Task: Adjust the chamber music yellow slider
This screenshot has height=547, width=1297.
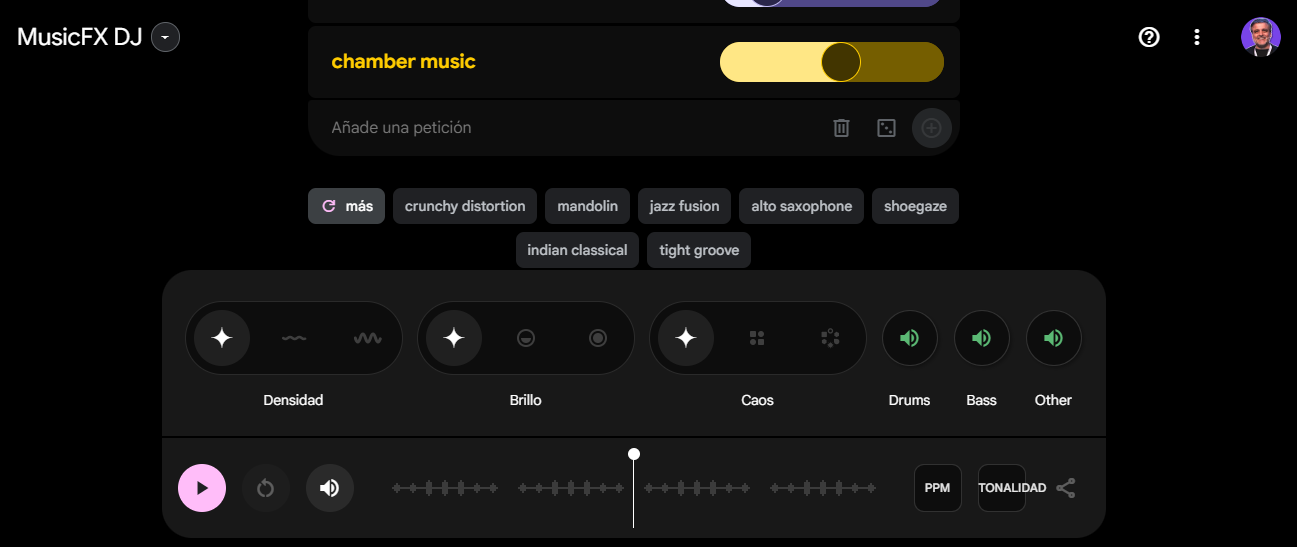Action: 832,62
